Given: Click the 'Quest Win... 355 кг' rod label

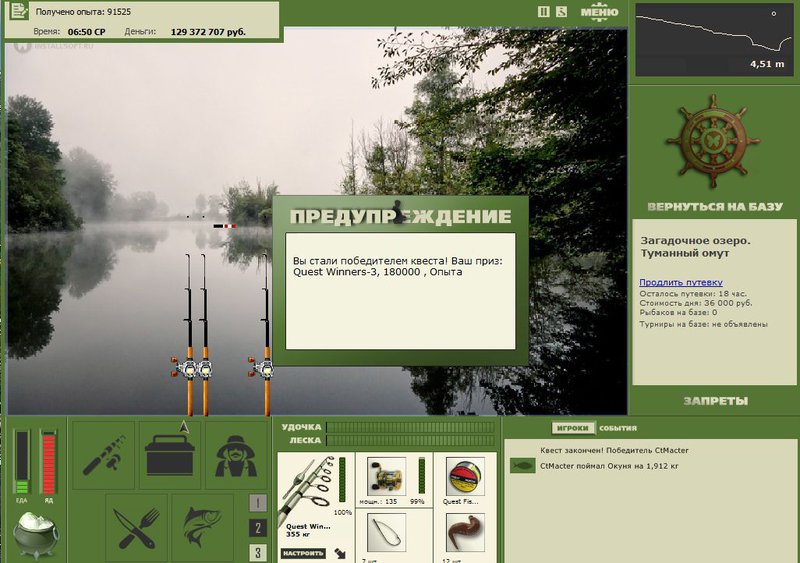Looking at the screenshot, I should 308,530.
